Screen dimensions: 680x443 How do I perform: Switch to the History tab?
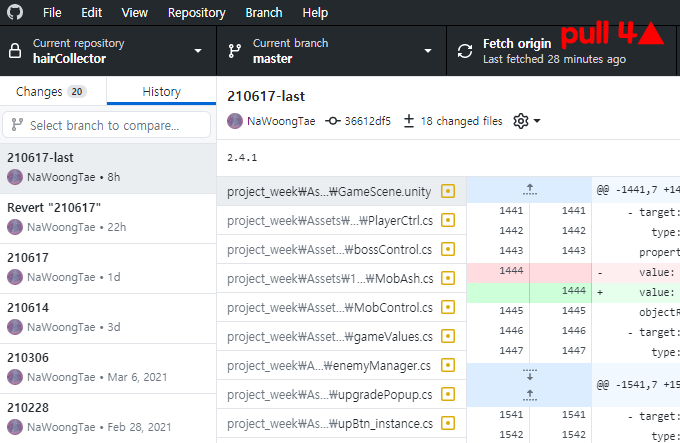[161, 91]
